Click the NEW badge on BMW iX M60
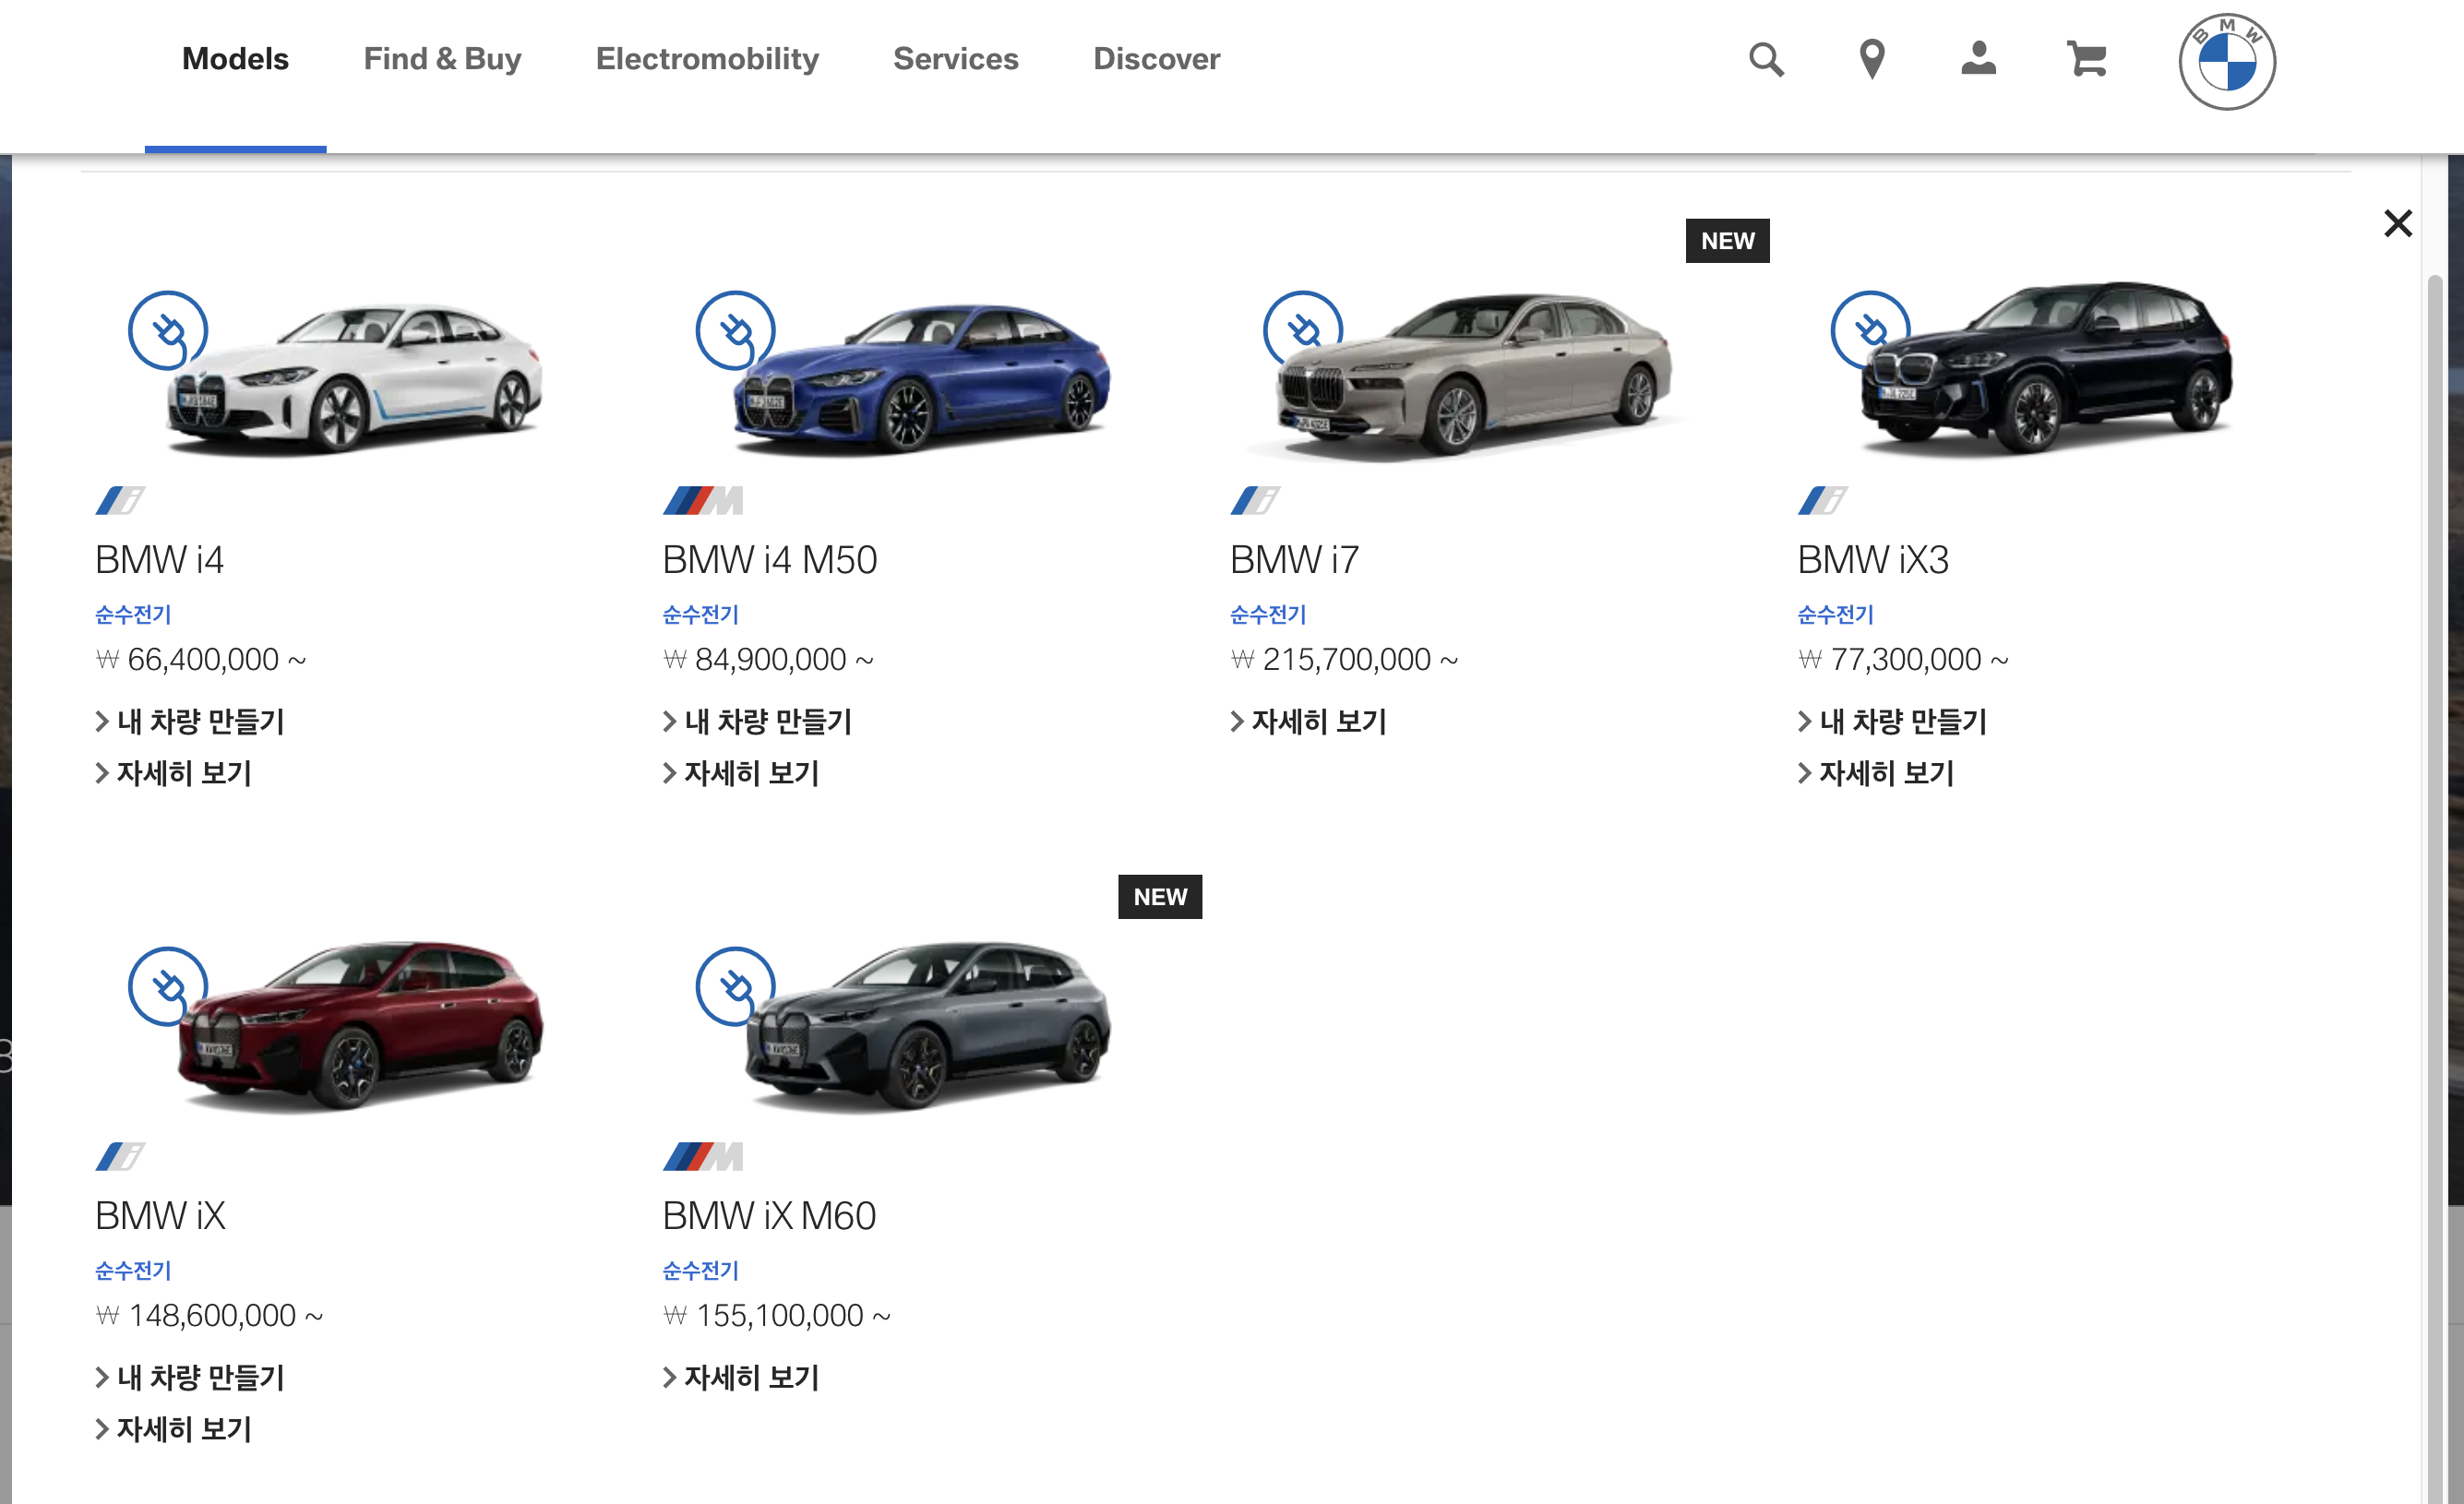 click(x=1160, y=897)
